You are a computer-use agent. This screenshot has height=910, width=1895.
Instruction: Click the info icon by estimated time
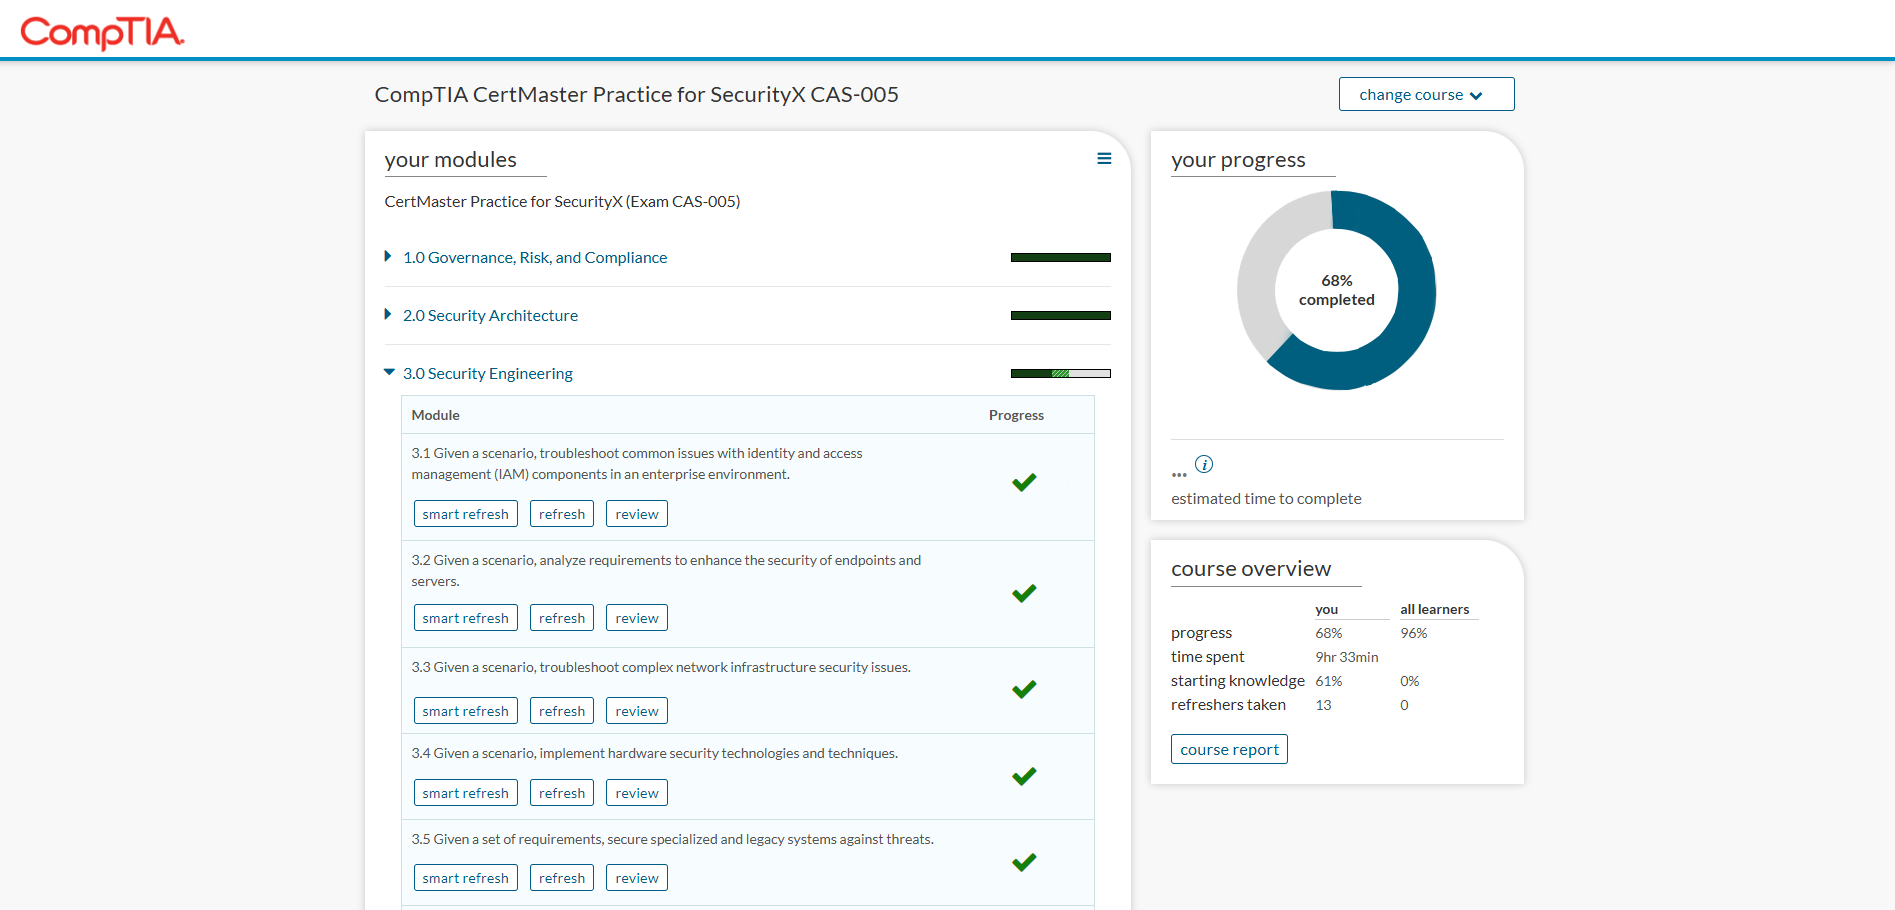click(1204, 464)
